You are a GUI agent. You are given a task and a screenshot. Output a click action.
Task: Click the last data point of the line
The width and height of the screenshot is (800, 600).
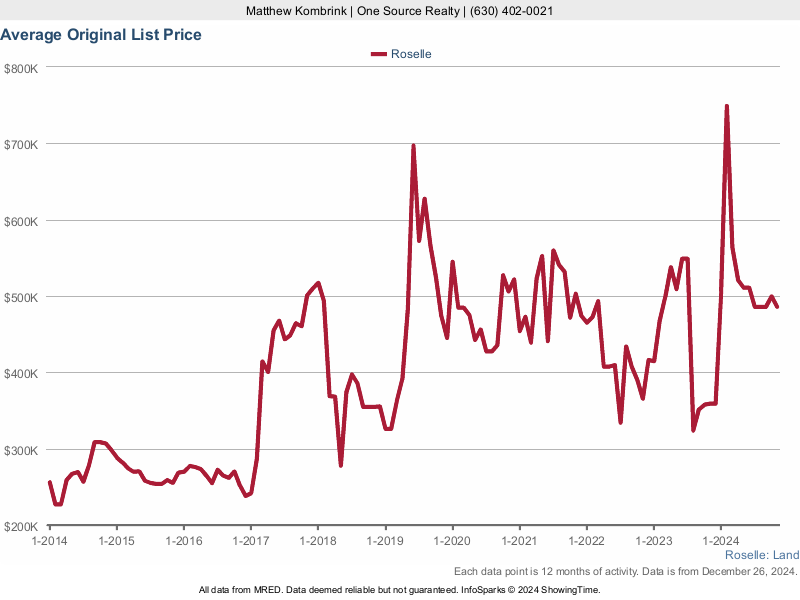[777, 307]
